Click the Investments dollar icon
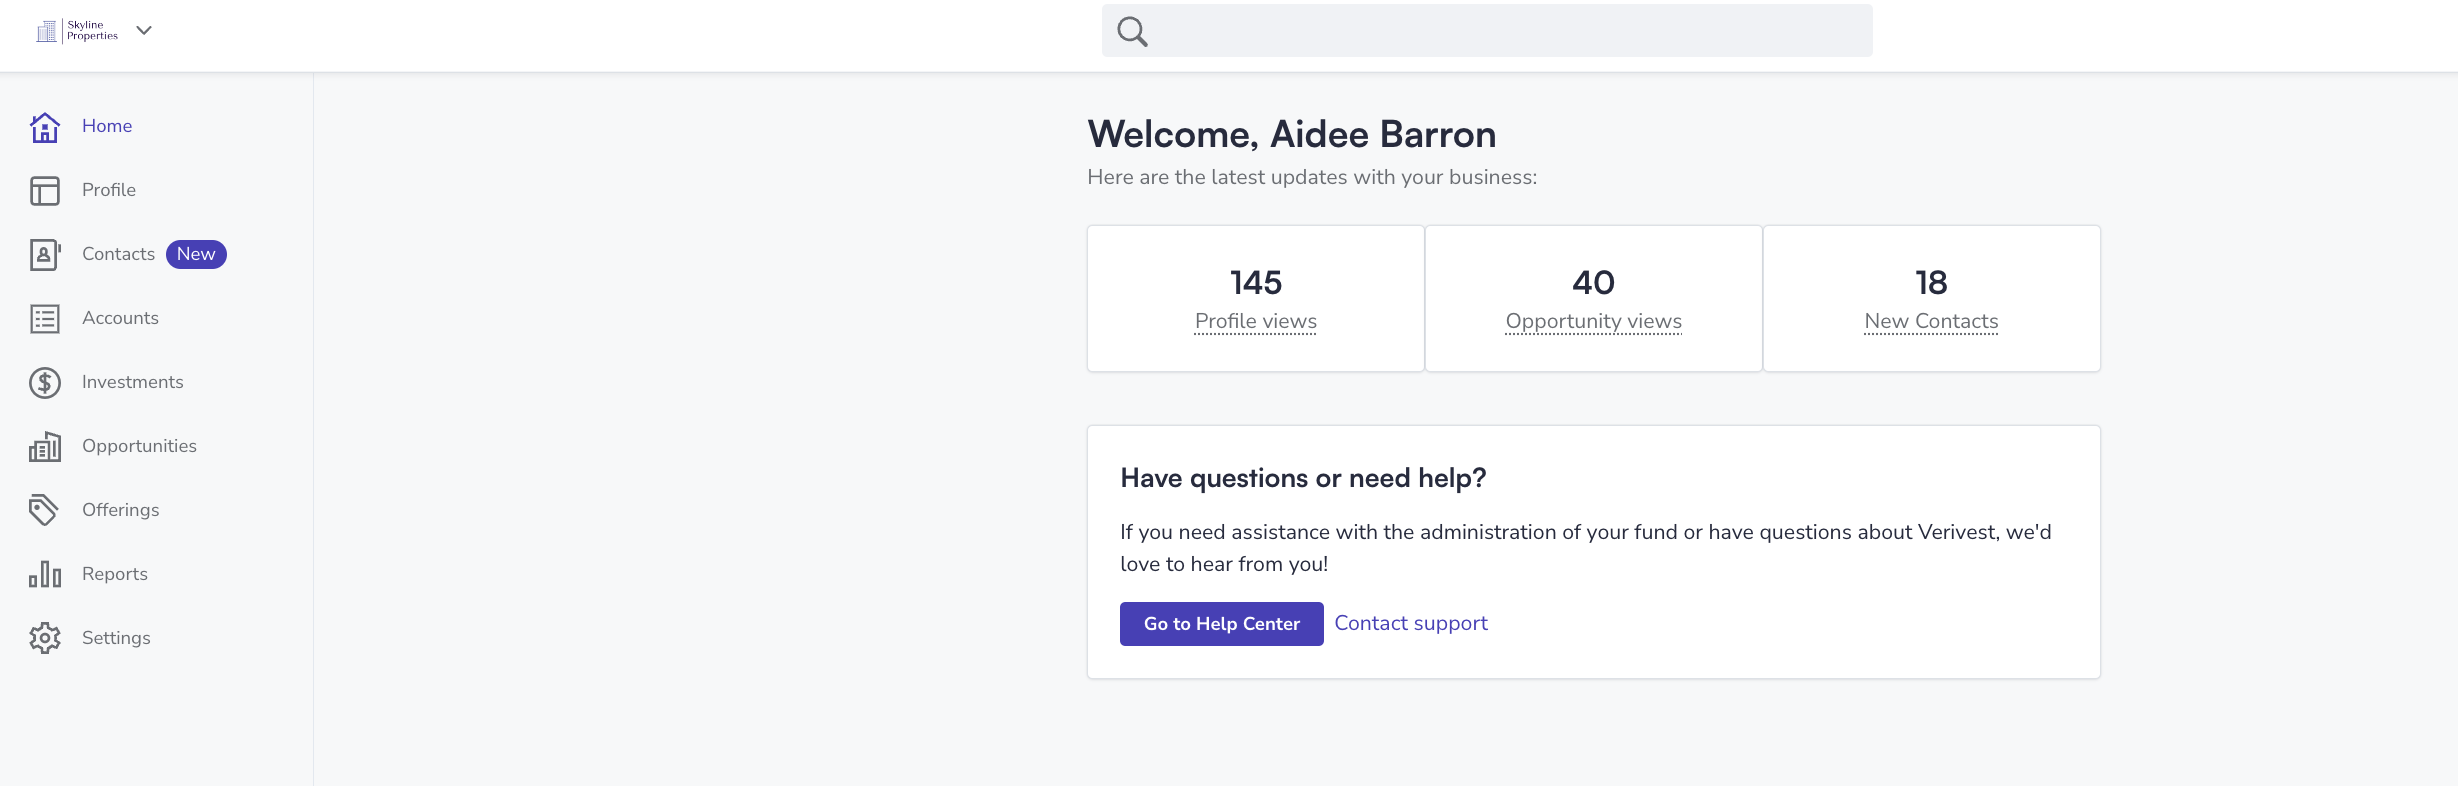 click(45, 383)
